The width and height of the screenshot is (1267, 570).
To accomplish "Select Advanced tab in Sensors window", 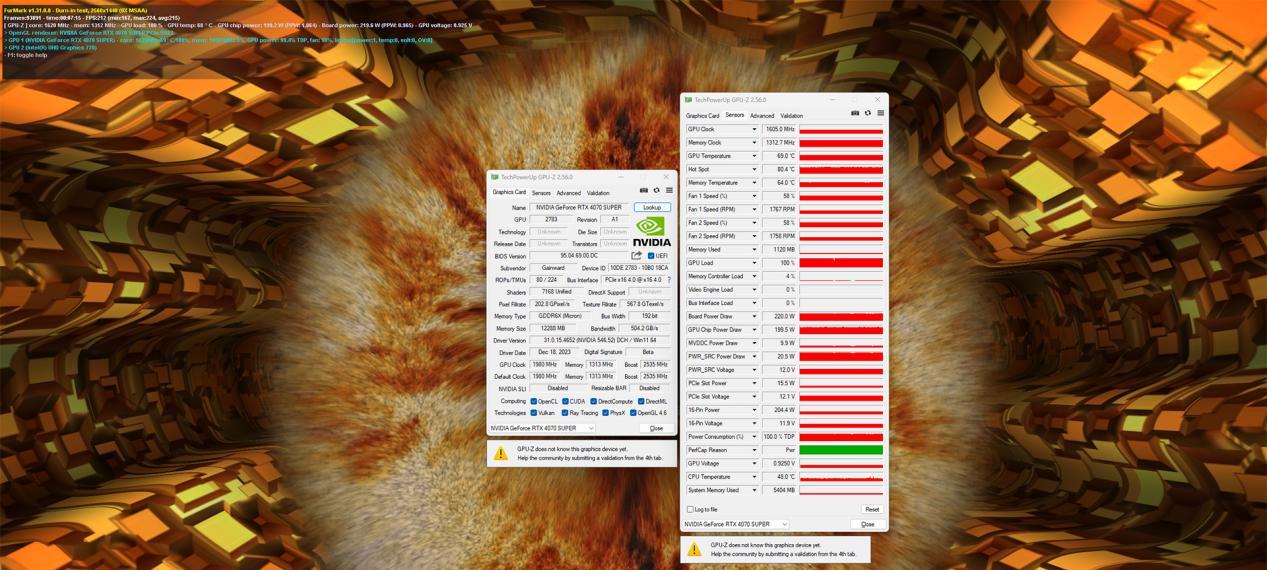I will tap(762, 116).
